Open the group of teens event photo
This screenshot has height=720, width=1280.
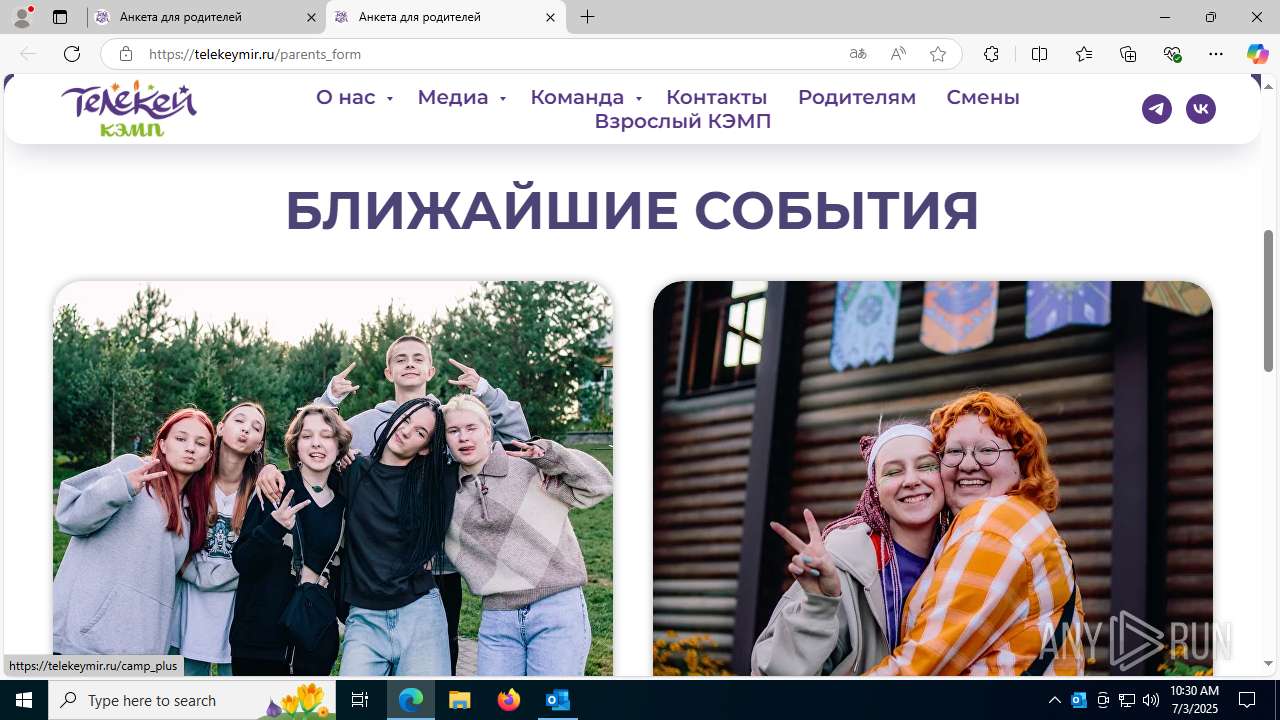coord(333,478)
